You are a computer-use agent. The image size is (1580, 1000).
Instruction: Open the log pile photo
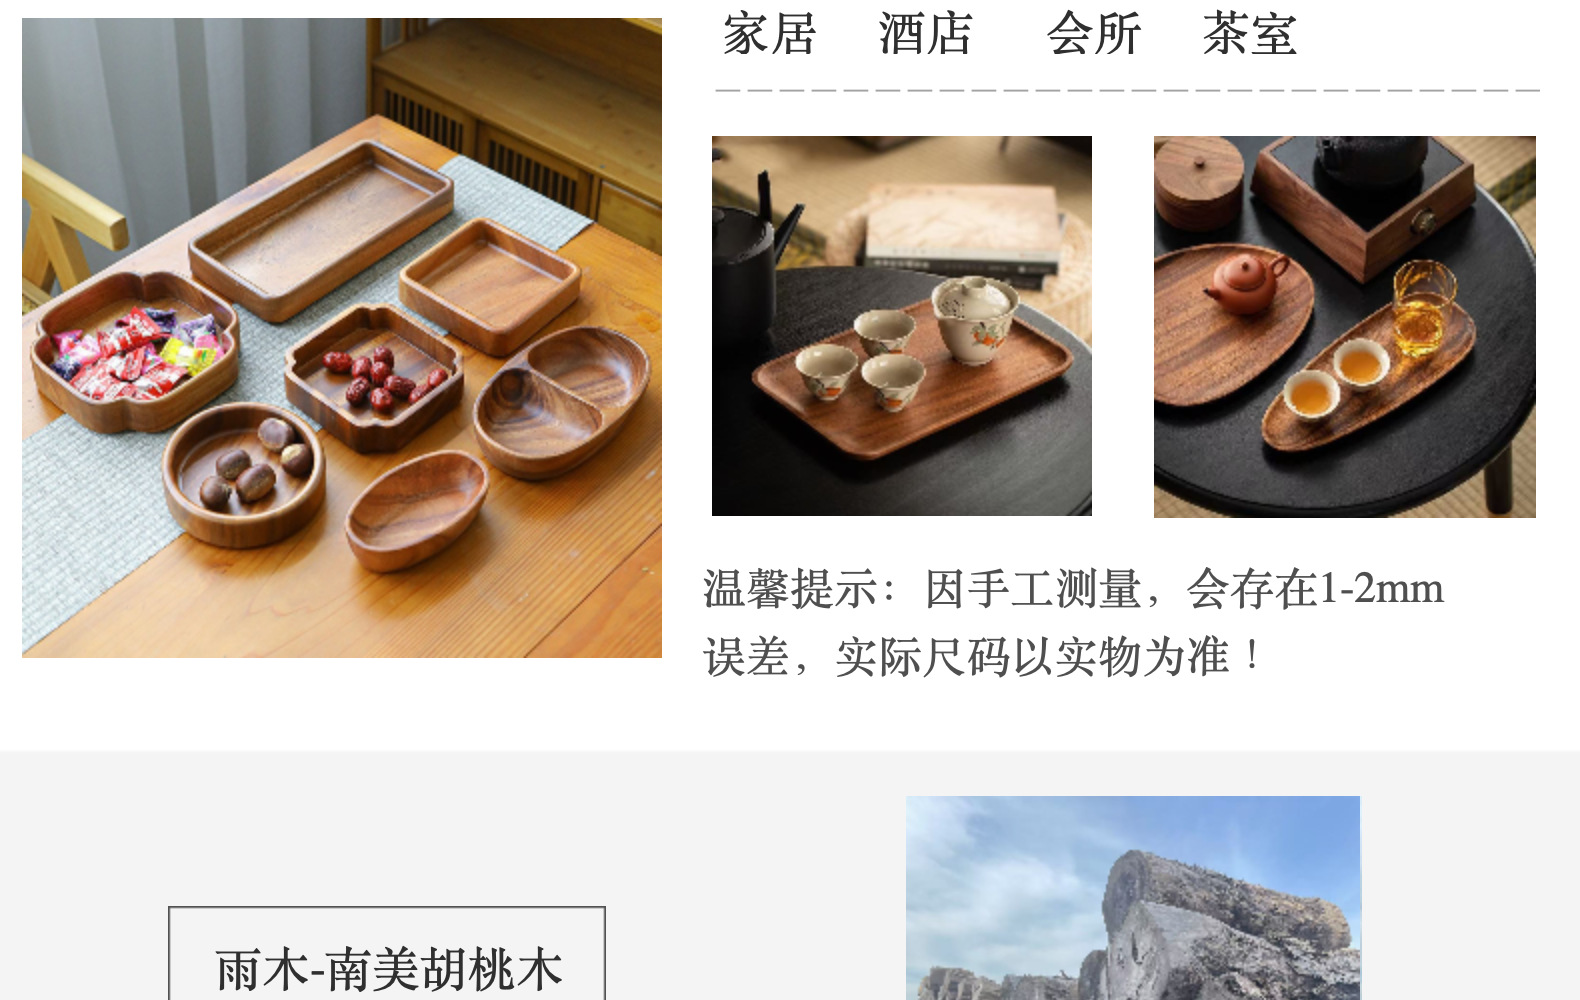1133,898
